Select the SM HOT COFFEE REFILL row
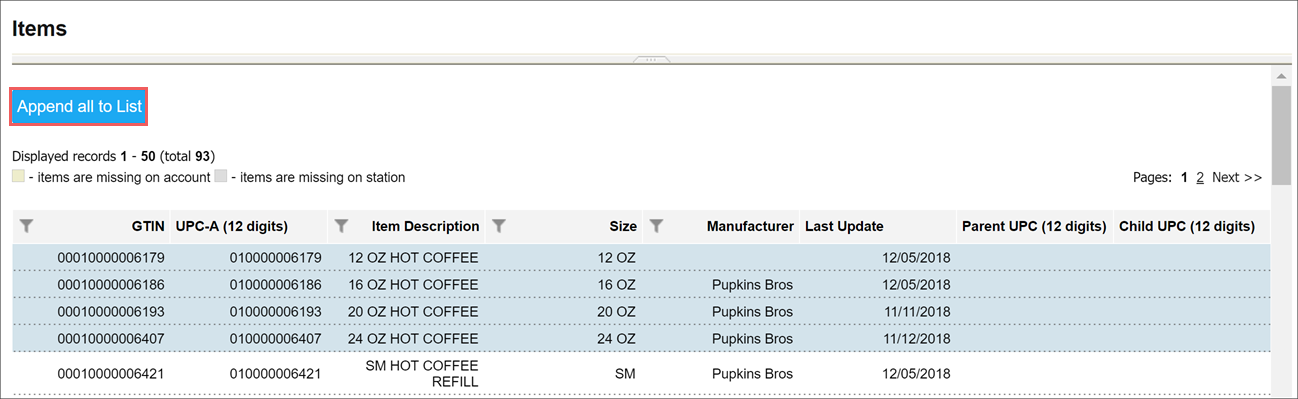 641,374
